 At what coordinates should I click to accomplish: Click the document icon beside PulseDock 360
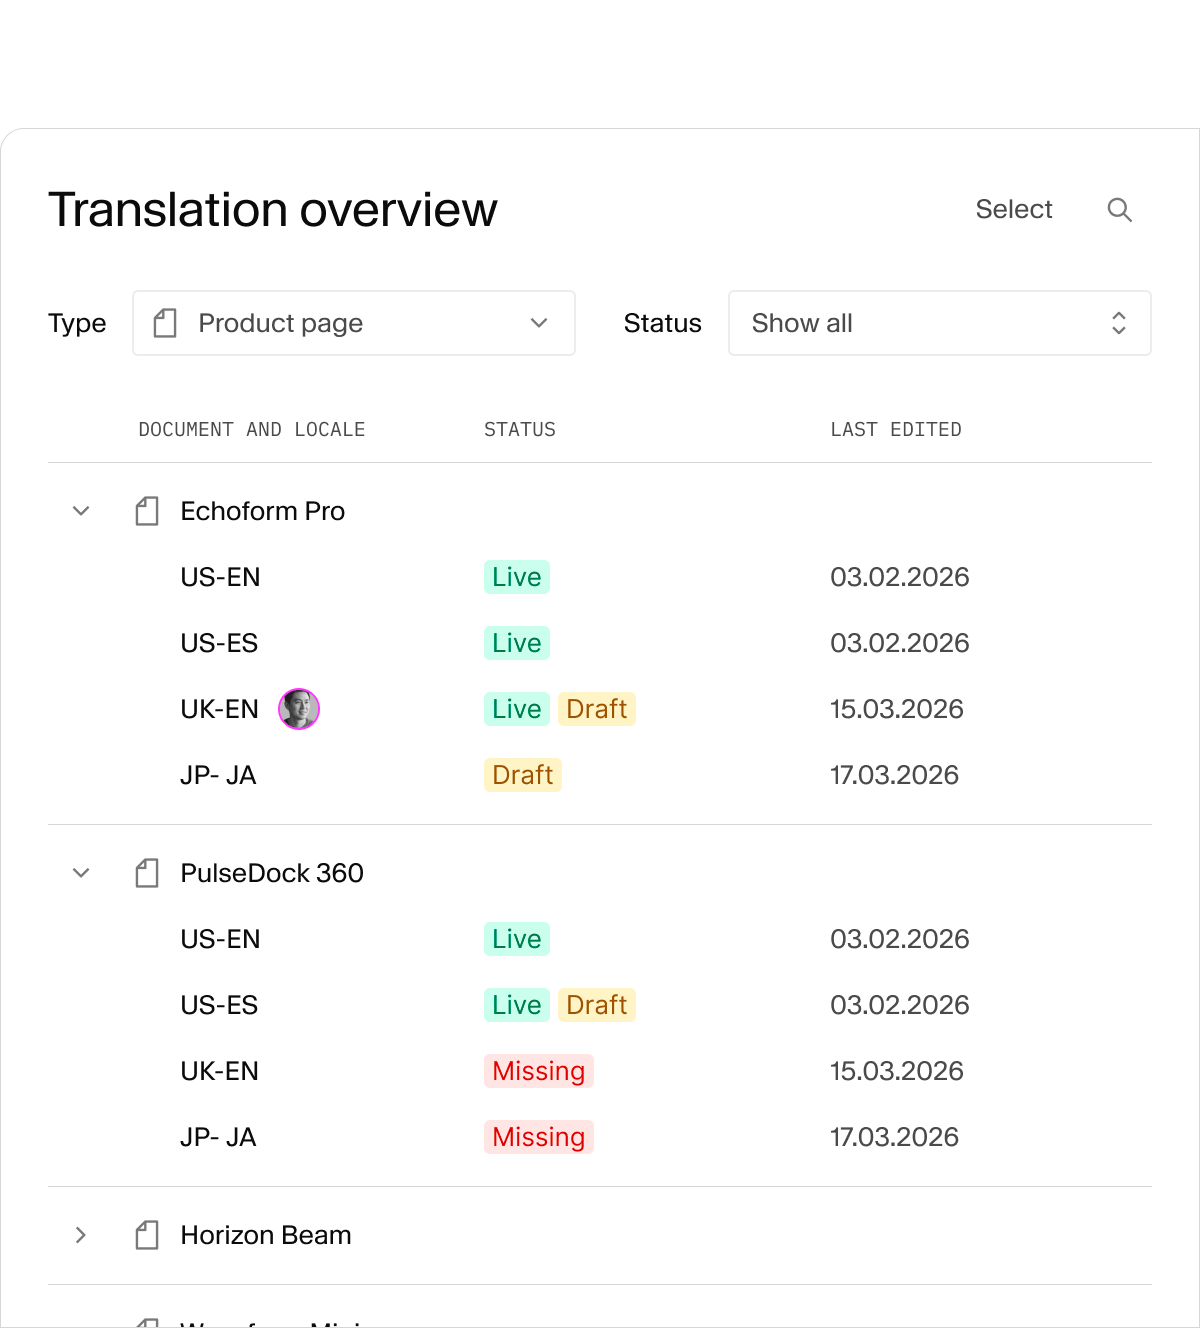147,872
